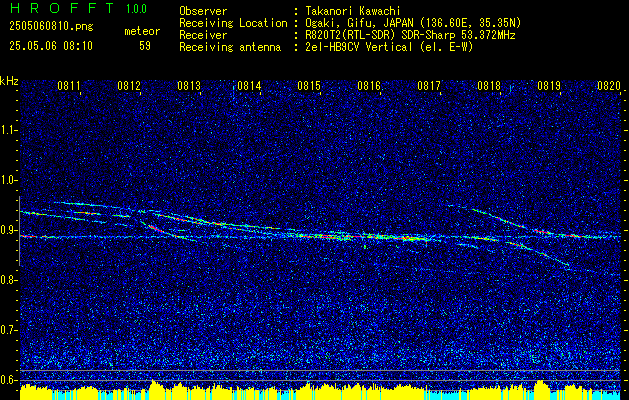Click the 'Receiving antenna' label
Image resolution: width=629 pixels, height=400 pixels.
(230, 47)
